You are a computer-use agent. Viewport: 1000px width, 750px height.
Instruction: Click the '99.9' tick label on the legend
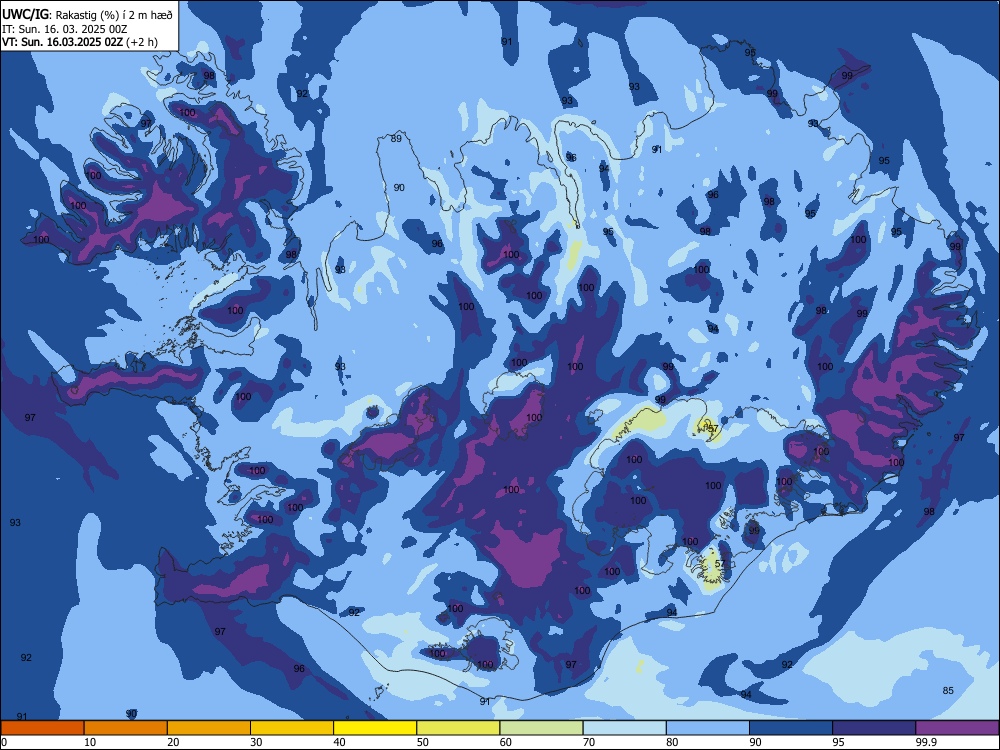click(926, 742)
